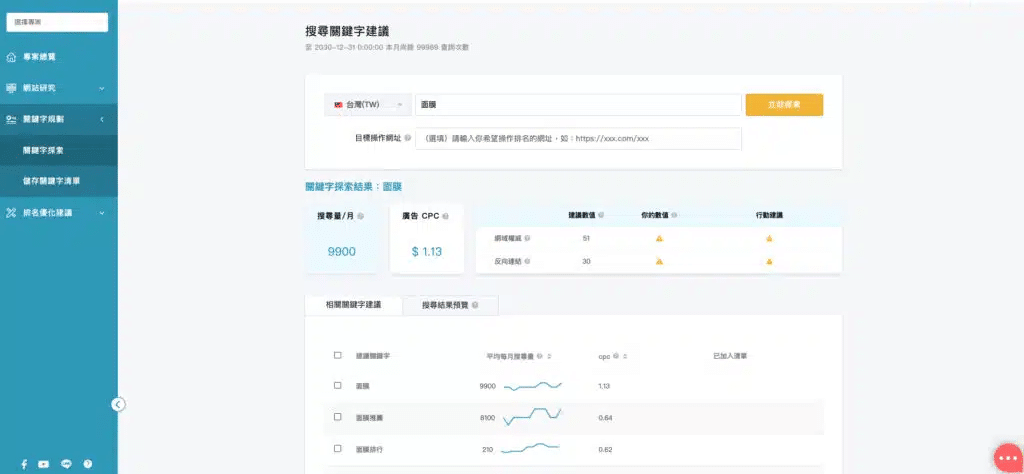
Task: Click the LINE chat icon
Action: point(66,464)
